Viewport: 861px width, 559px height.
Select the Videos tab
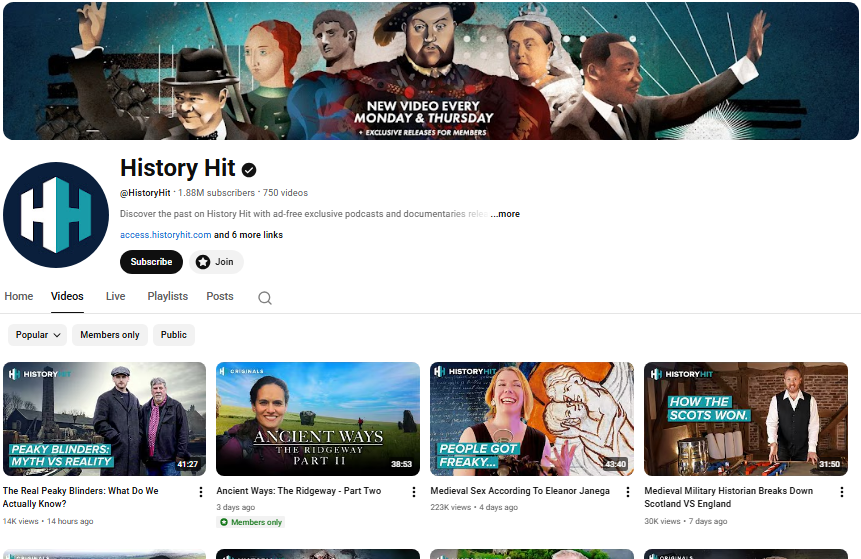tap(67, 297)
